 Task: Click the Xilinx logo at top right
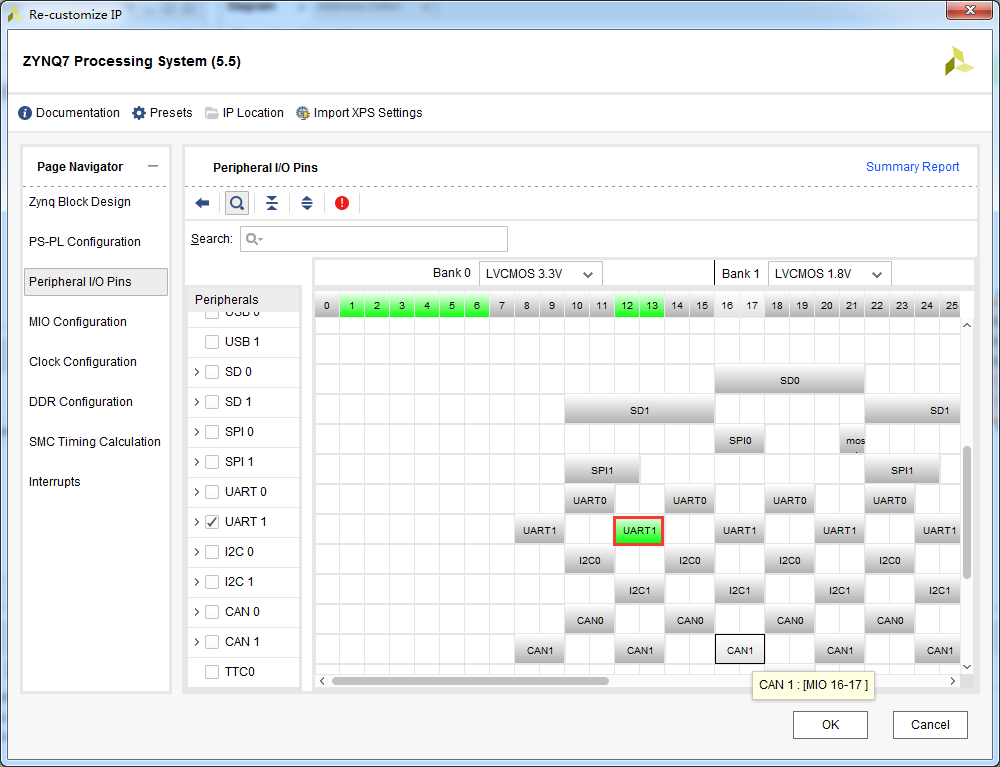959,61
